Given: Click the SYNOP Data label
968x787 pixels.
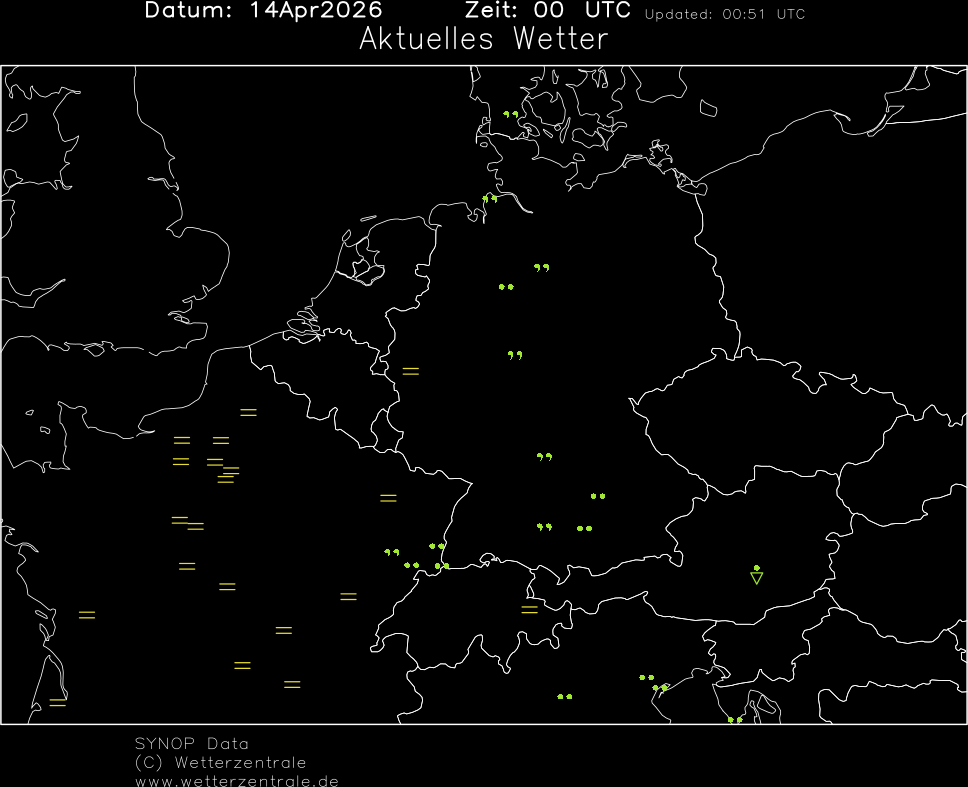Looking at the screenshot, I should coord(192,744).
